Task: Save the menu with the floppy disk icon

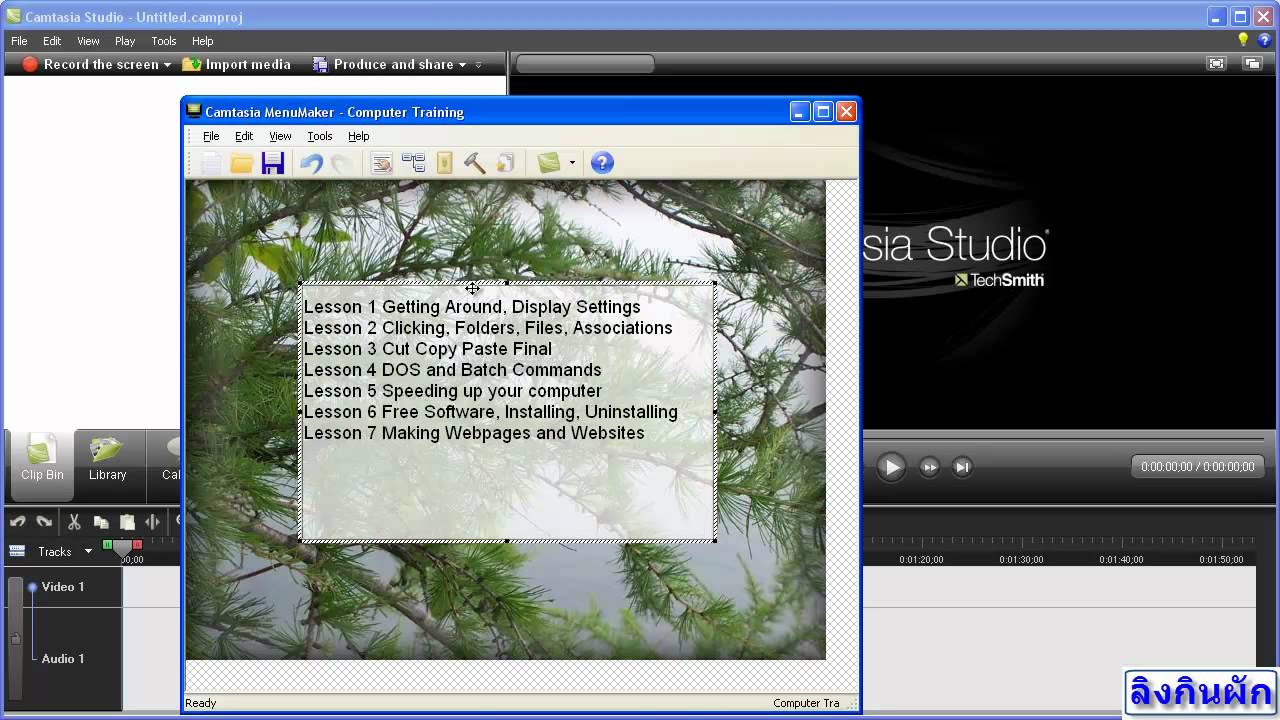Action: click(273, 163)
